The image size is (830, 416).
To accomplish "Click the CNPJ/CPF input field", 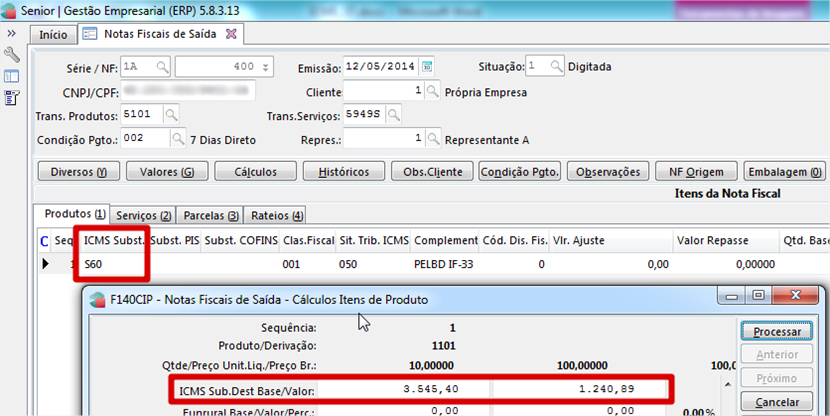I will (188, 91).
